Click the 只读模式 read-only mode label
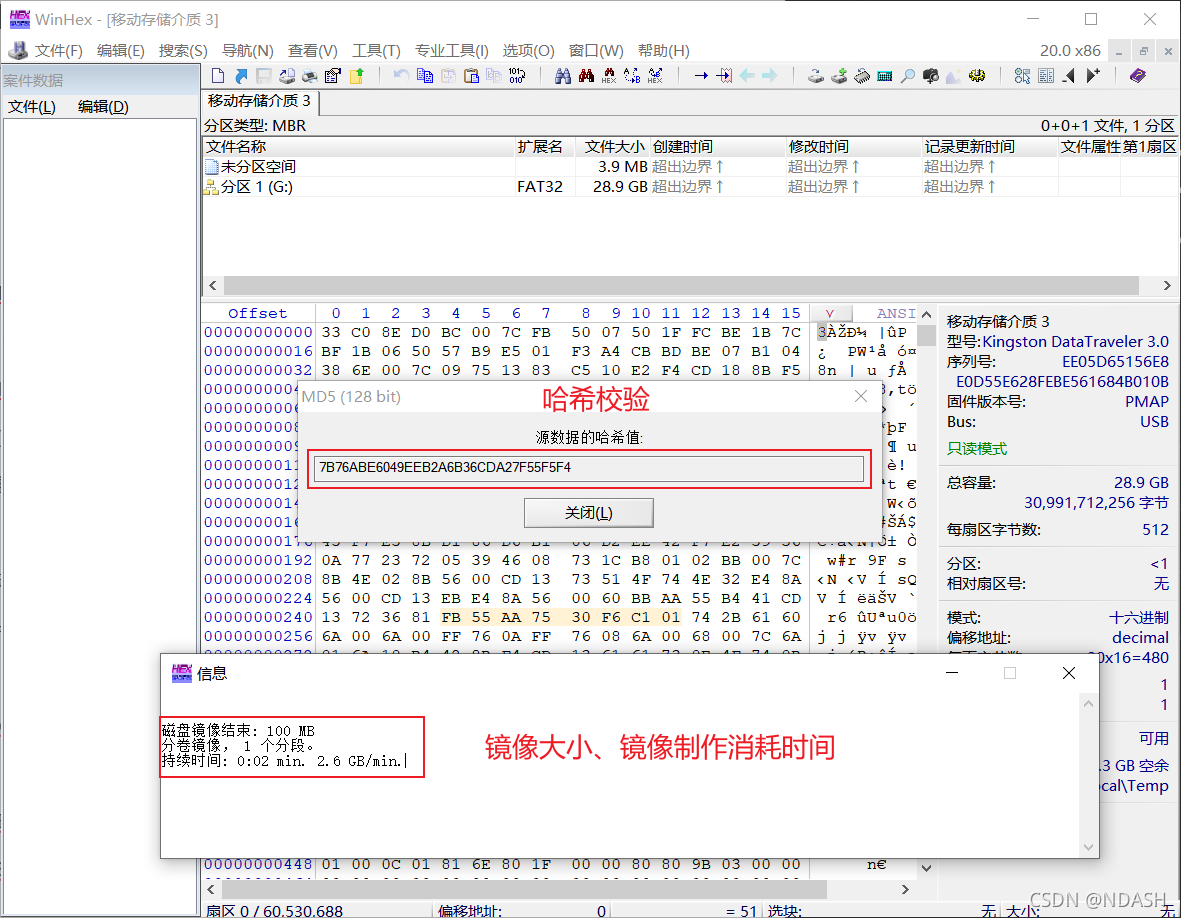The width and height of the screenshot is (1181, 918). (976, 449)
